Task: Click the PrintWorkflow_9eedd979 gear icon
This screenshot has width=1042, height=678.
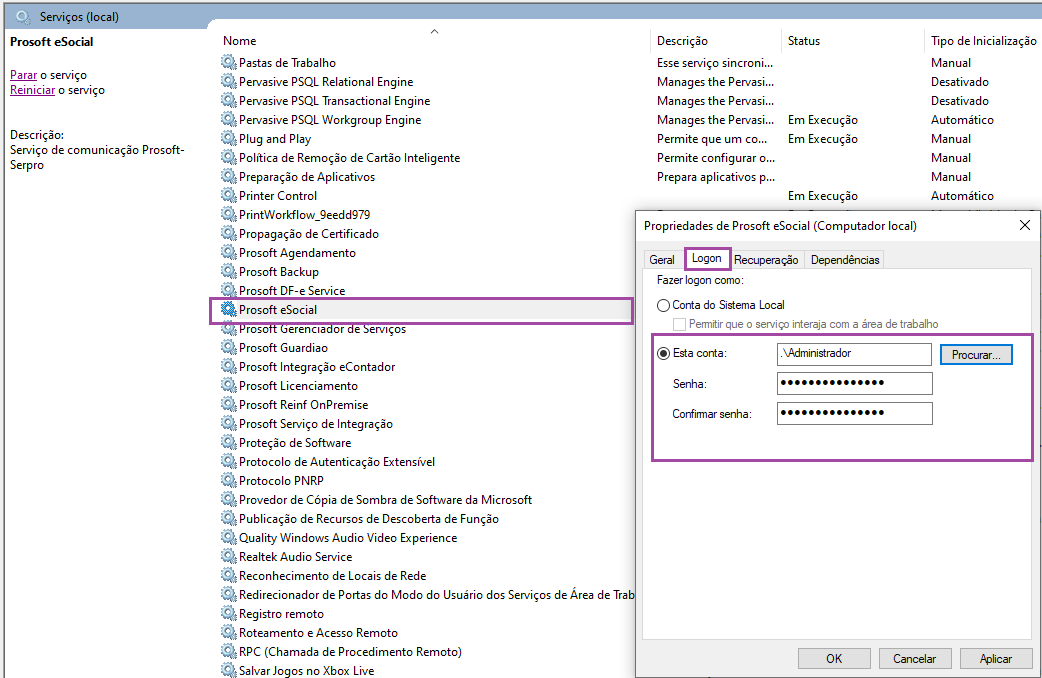Action: (x=229, y=215)
